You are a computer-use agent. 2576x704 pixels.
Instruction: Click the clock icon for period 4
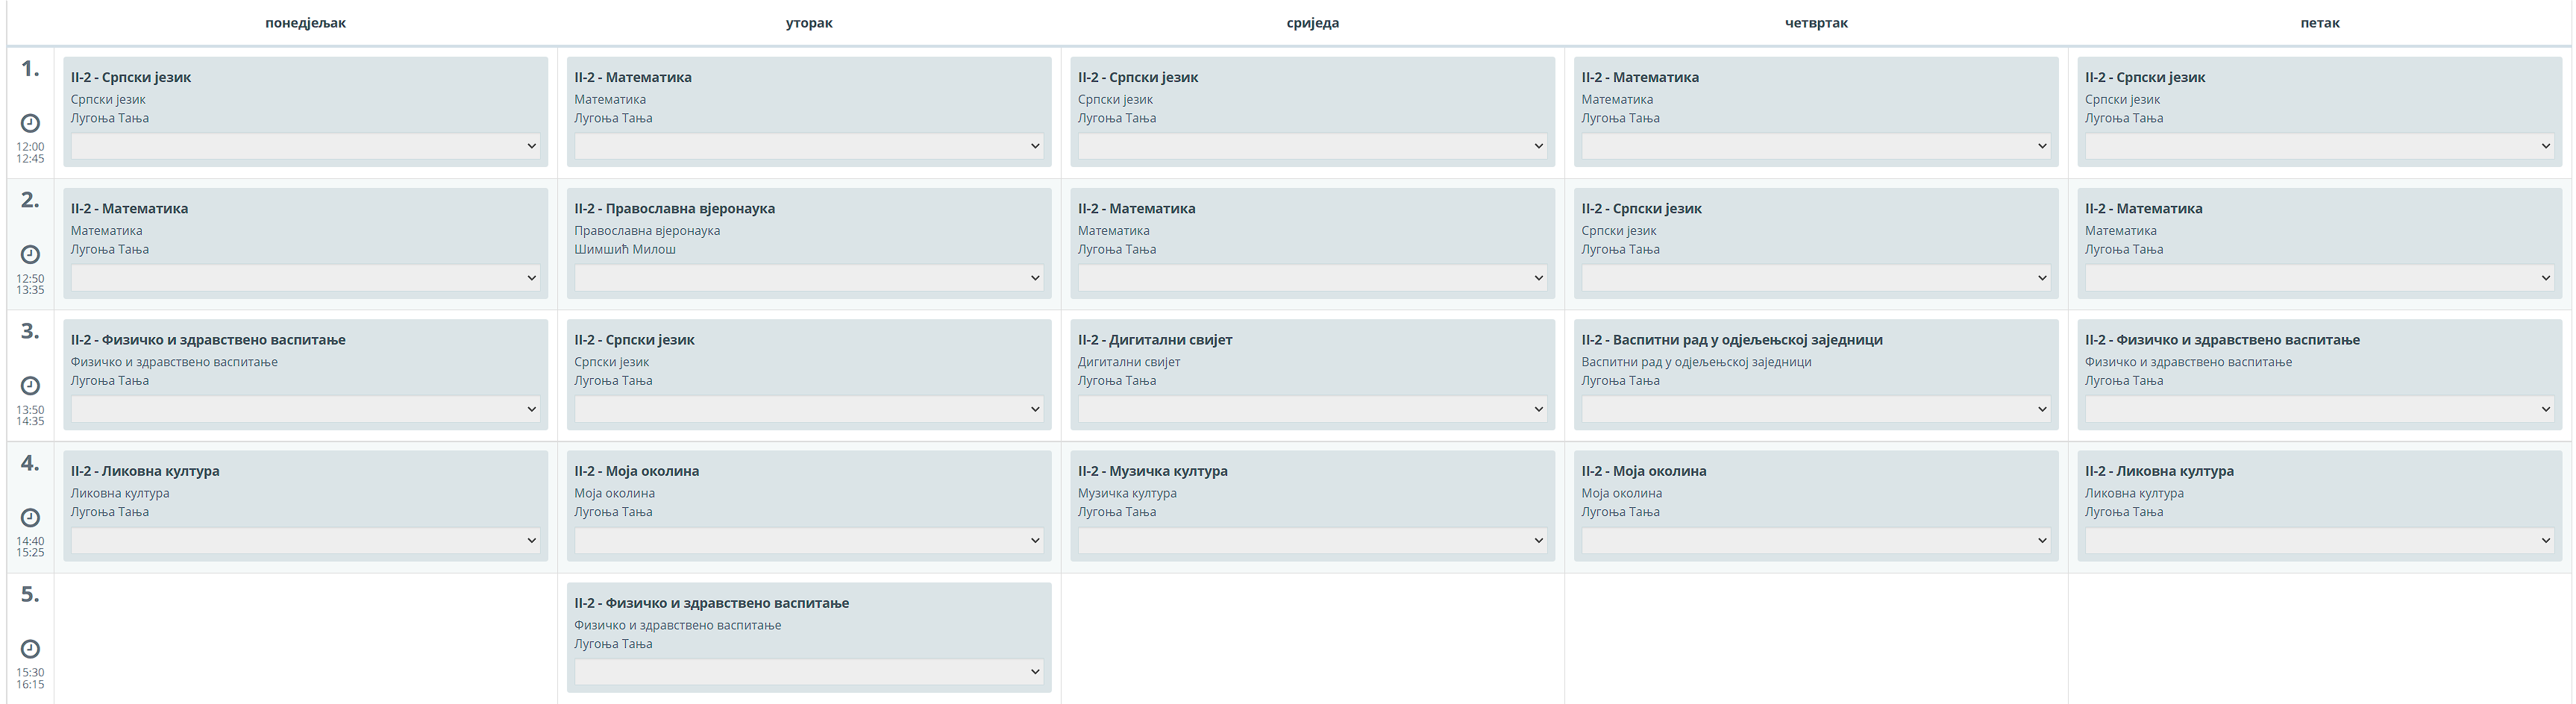click(x=30, y=517)
